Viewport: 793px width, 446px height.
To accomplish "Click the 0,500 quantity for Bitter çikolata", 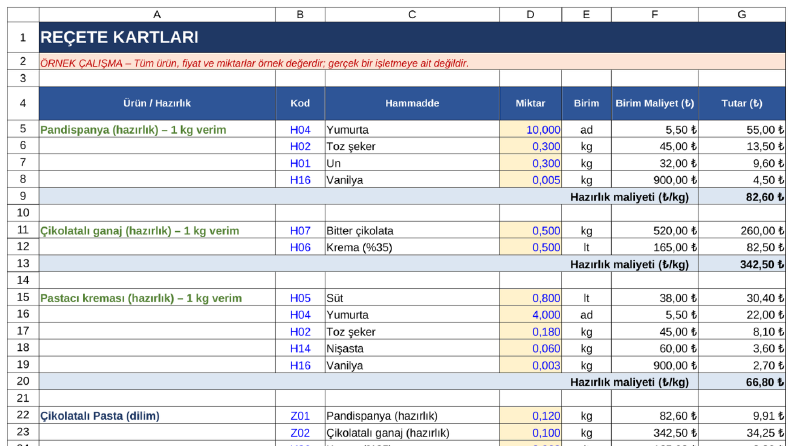I will (x=530, y=231).
